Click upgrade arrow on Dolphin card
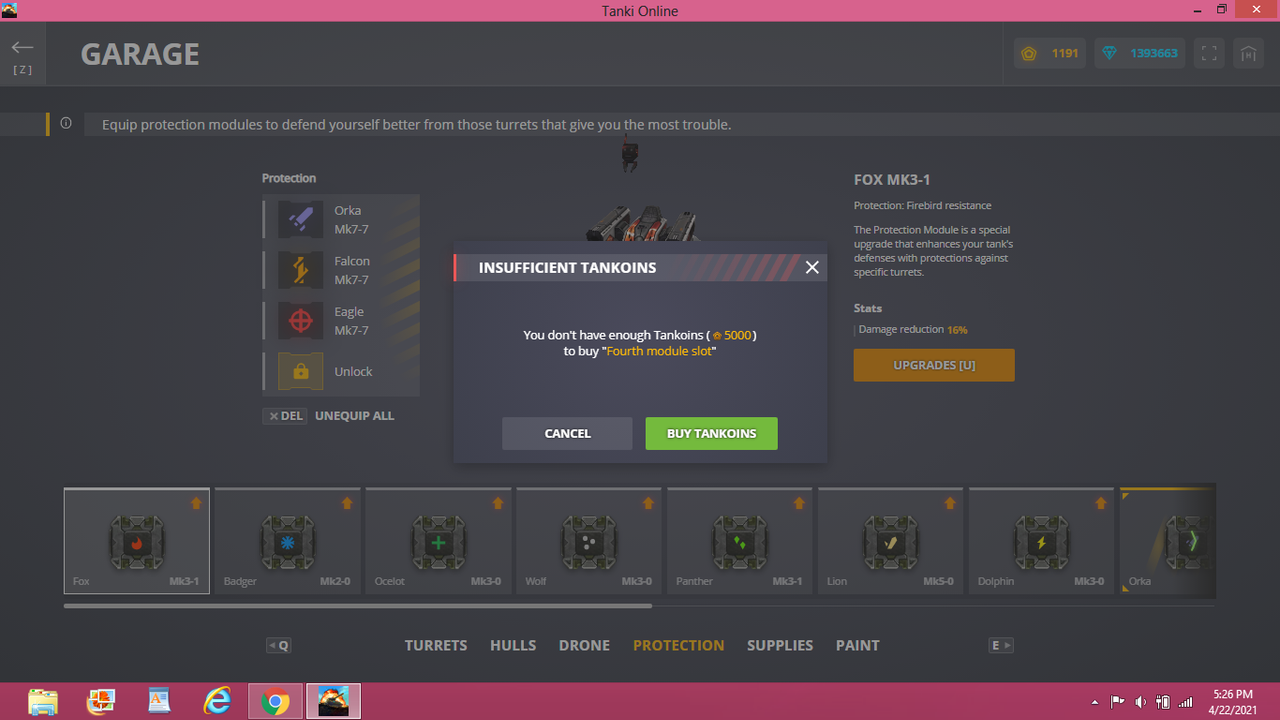This screenshot has width=1280, height=720. [1101, 503]
